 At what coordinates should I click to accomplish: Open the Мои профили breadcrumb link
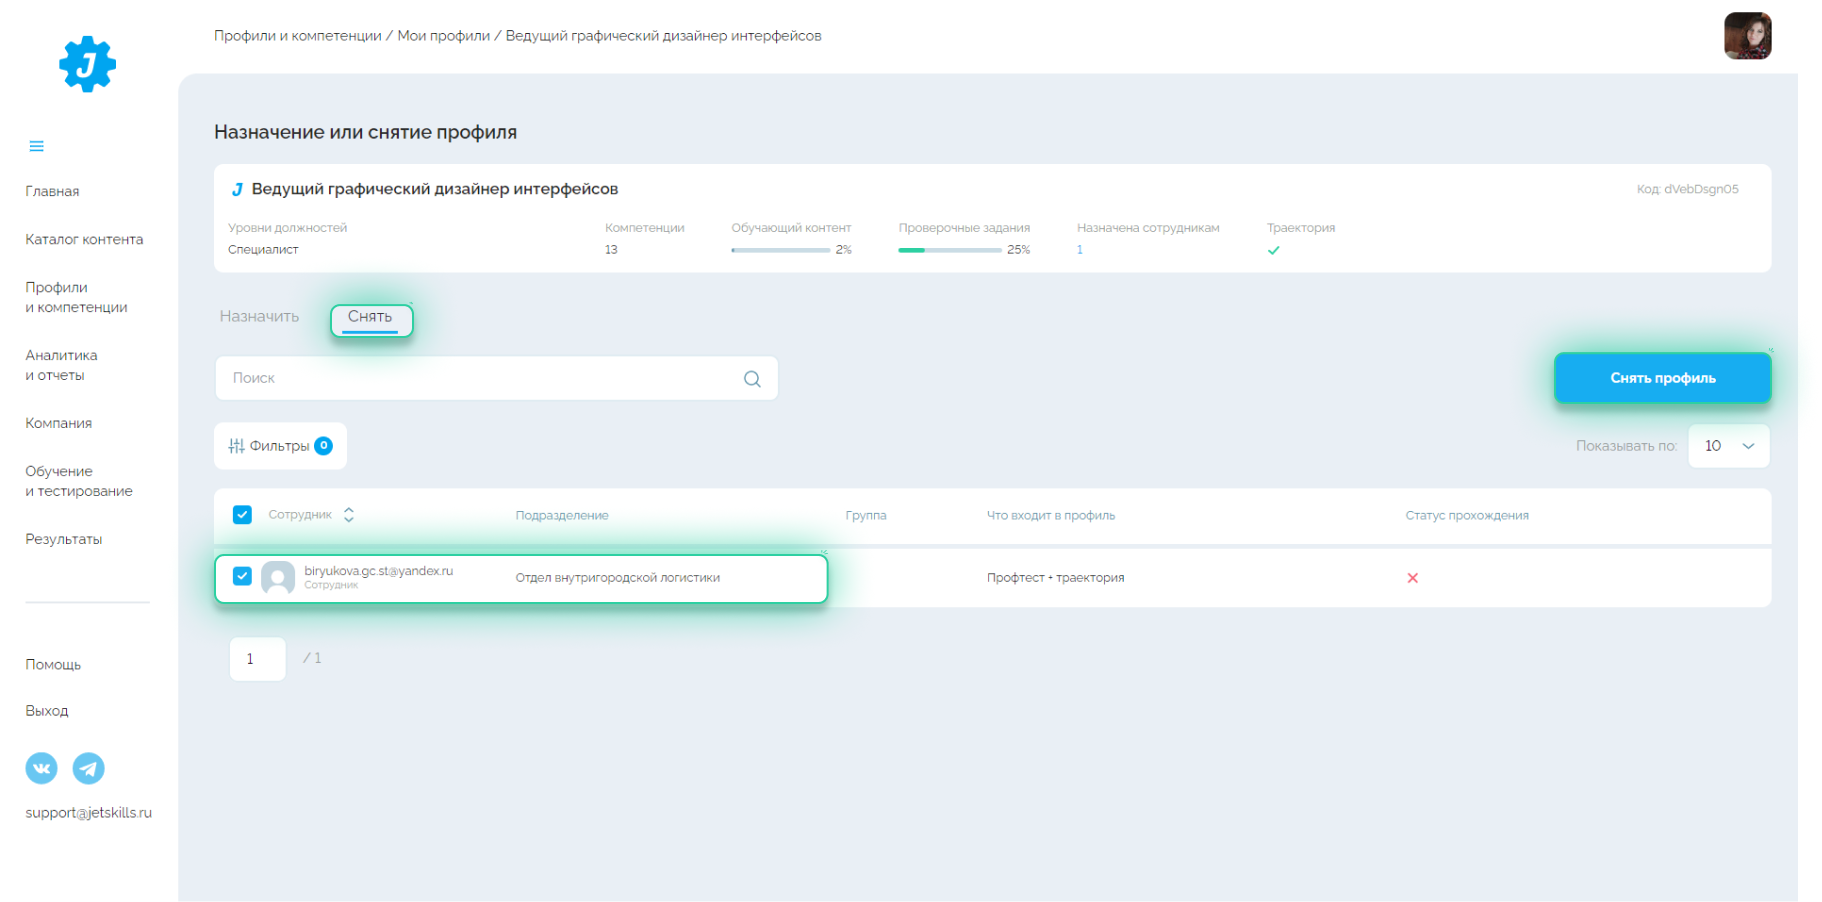[443, 36]
